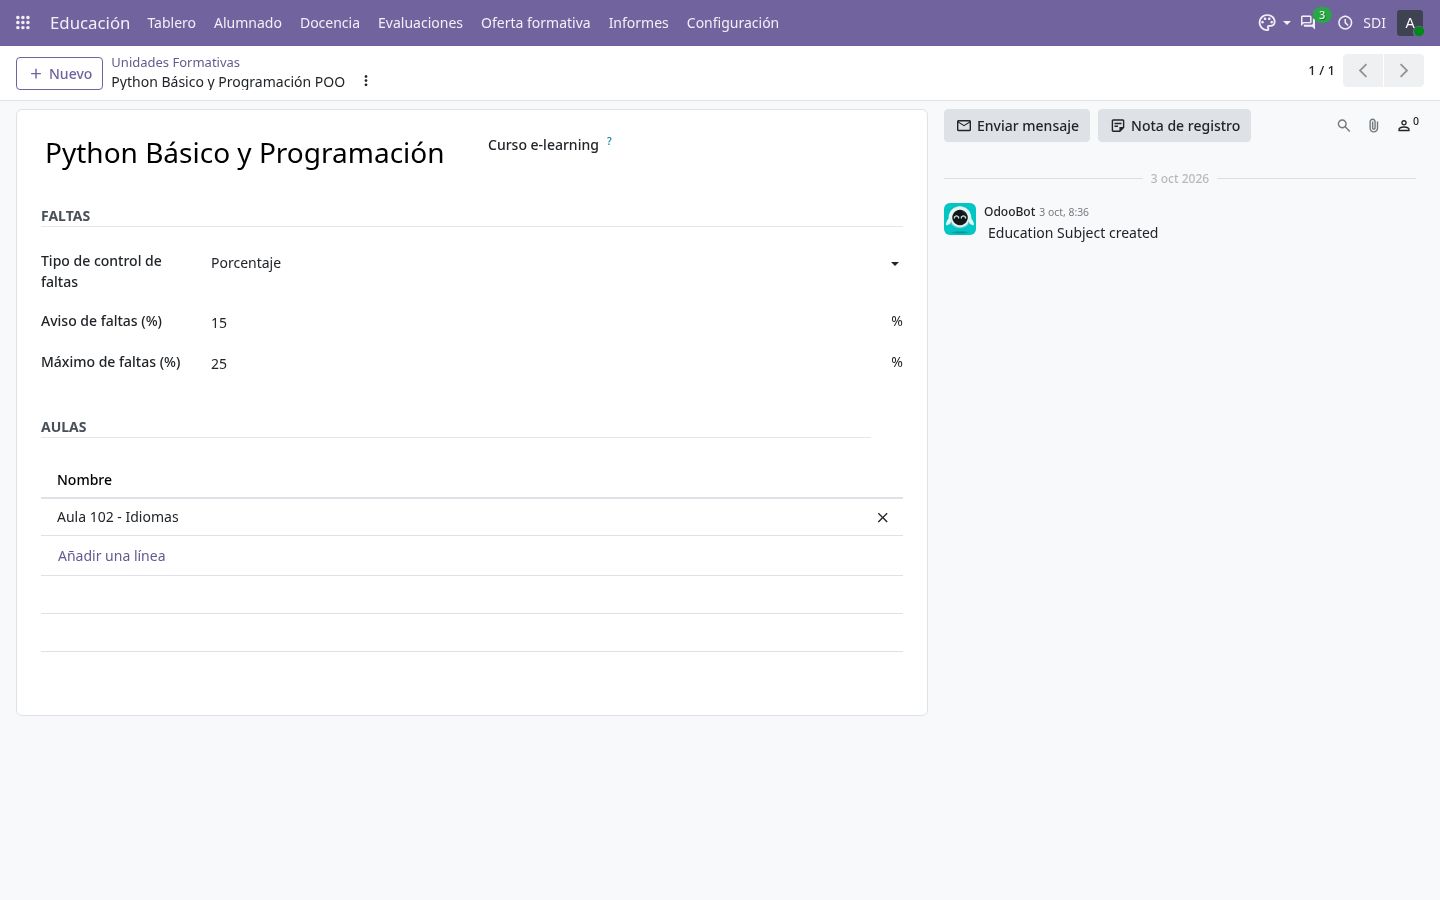The width and height of the screenshot is (1440, 900).
Task: Open the color palette theme icon
Action: (x=1267, y=22)
